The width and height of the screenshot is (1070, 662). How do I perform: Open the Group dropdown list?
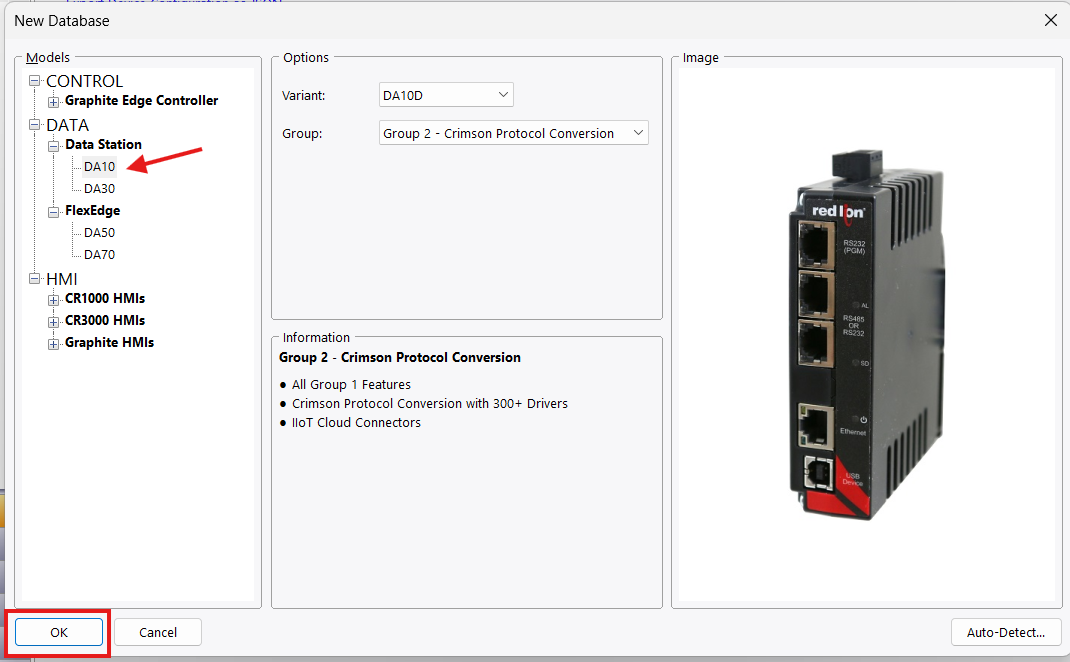pyautogui.click(x=514, y=133)
